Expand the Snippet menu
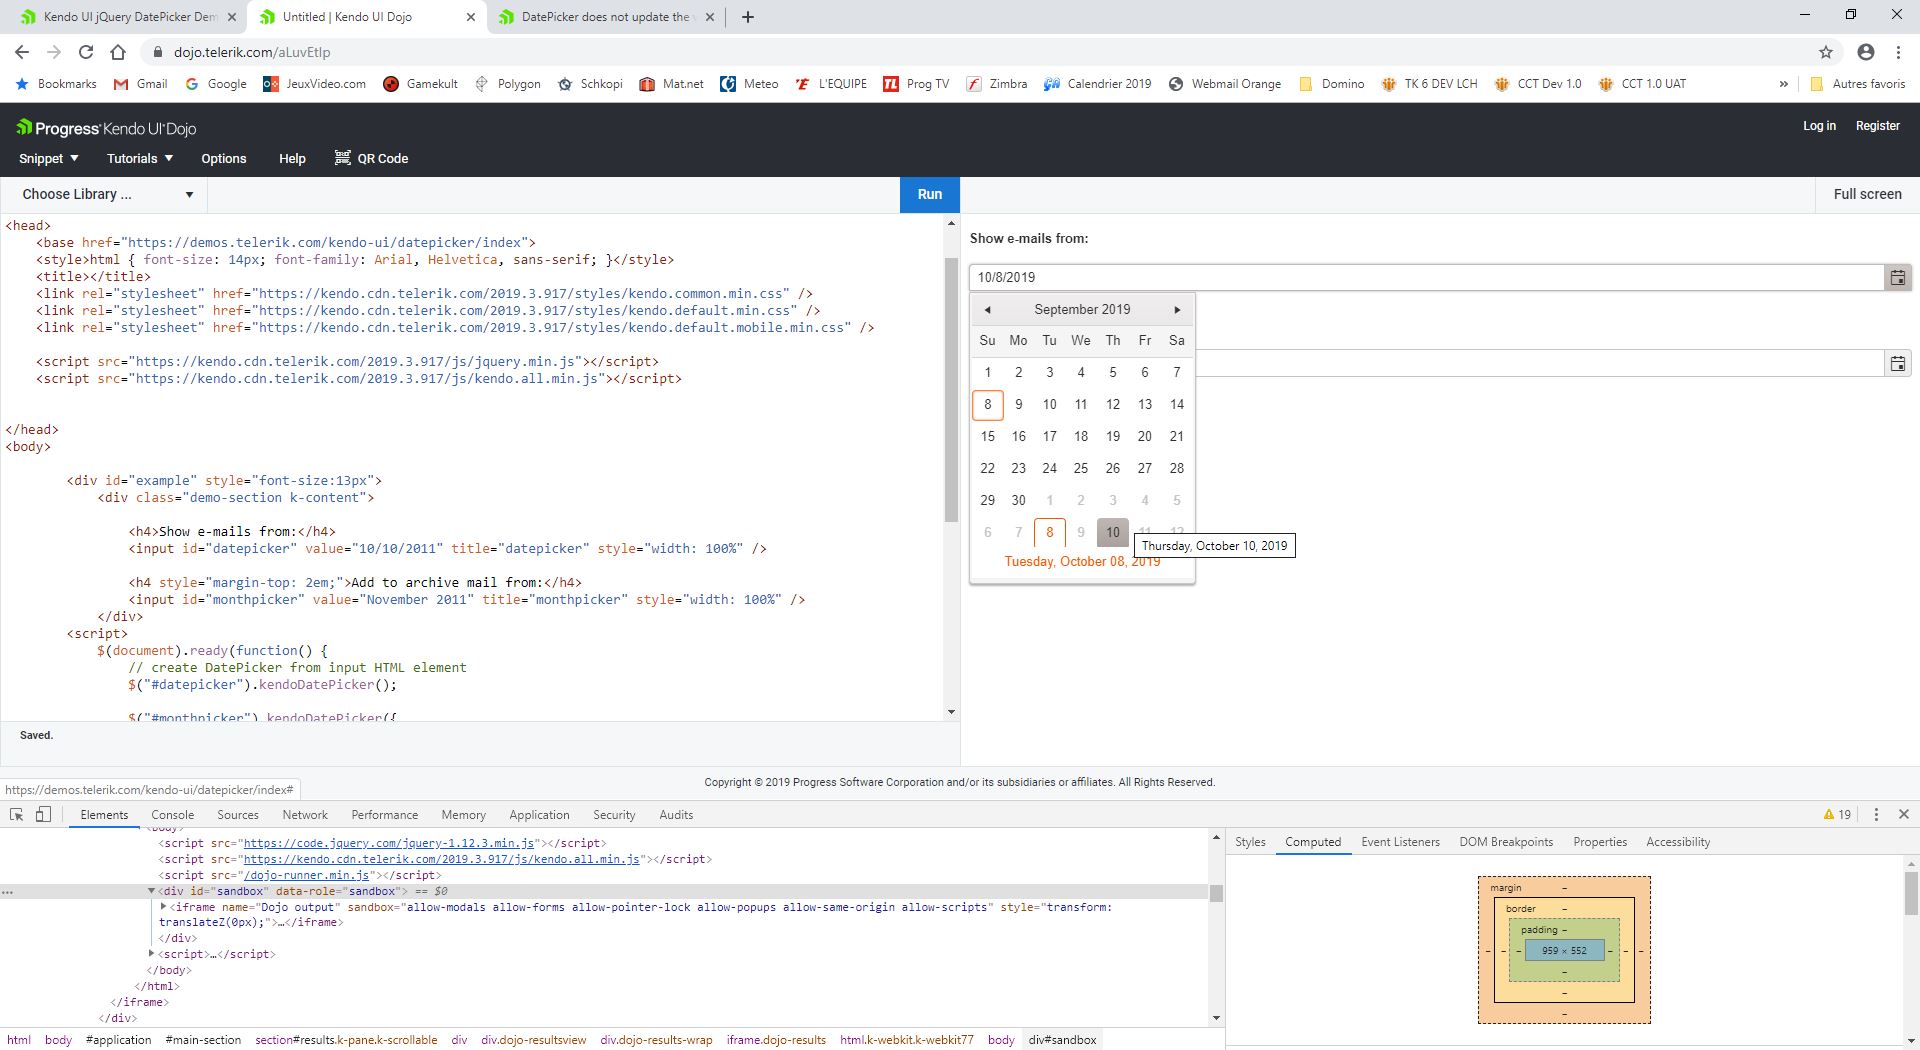 48,159
